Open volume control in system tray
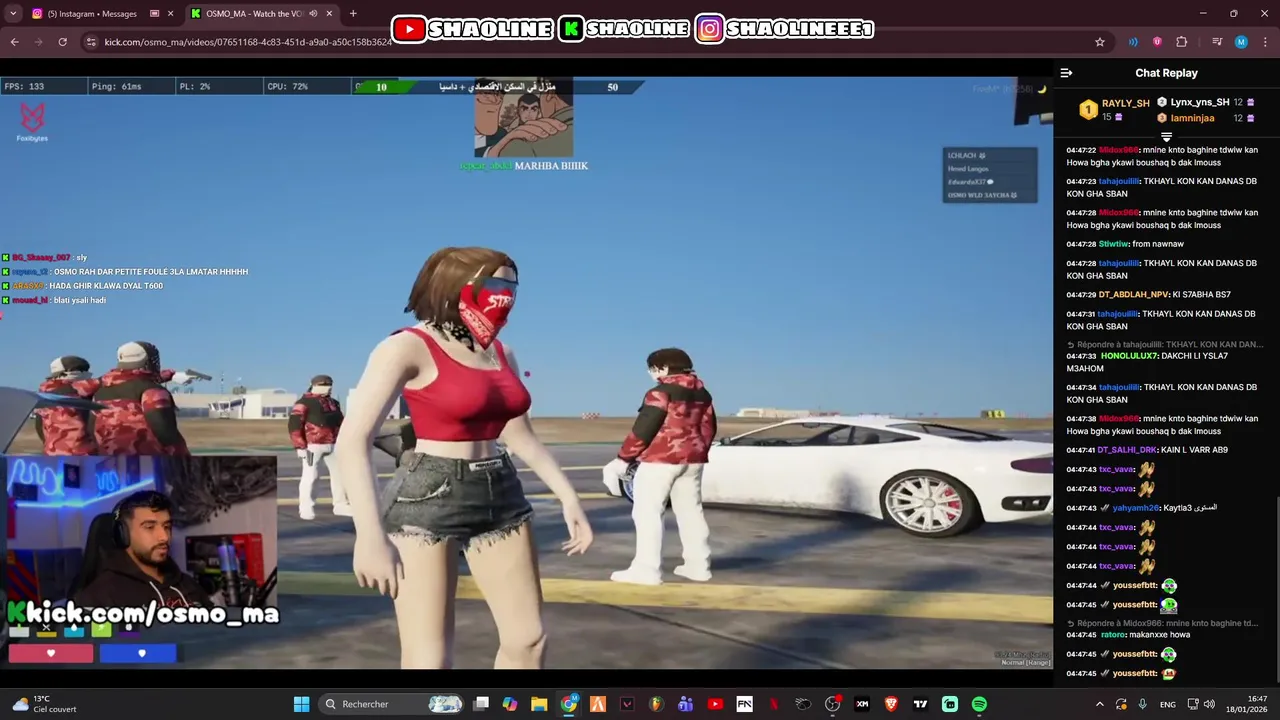 click(1209, 704)
